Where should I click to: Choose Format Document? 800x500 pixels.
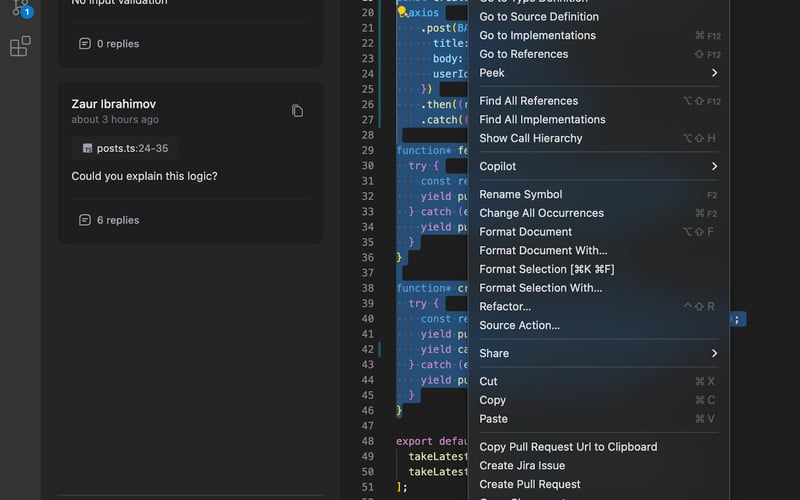tap(598, 232)
